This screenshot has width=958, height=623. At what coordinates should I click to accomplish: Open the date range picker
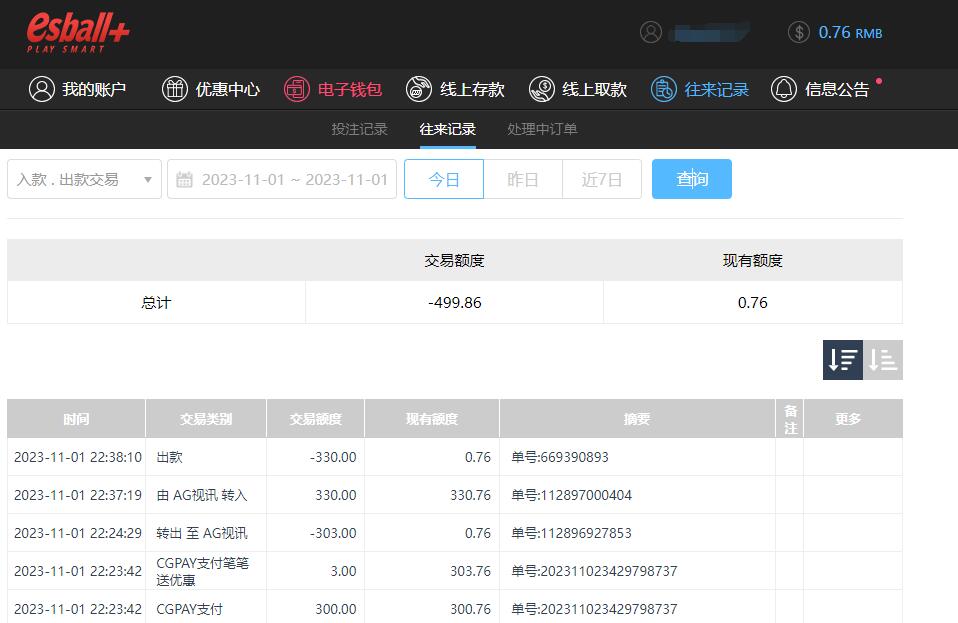(293, 179)
